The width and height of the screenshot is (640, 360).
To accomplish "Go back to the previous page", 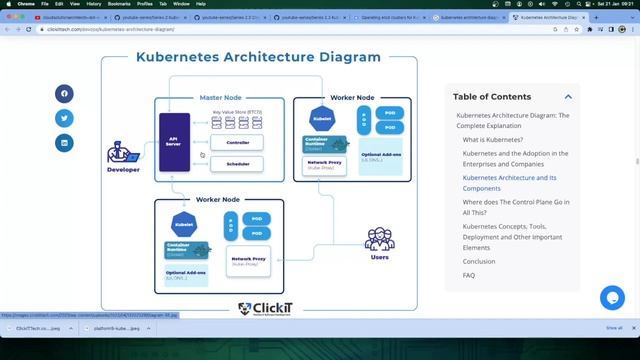I will coord(7,29).
